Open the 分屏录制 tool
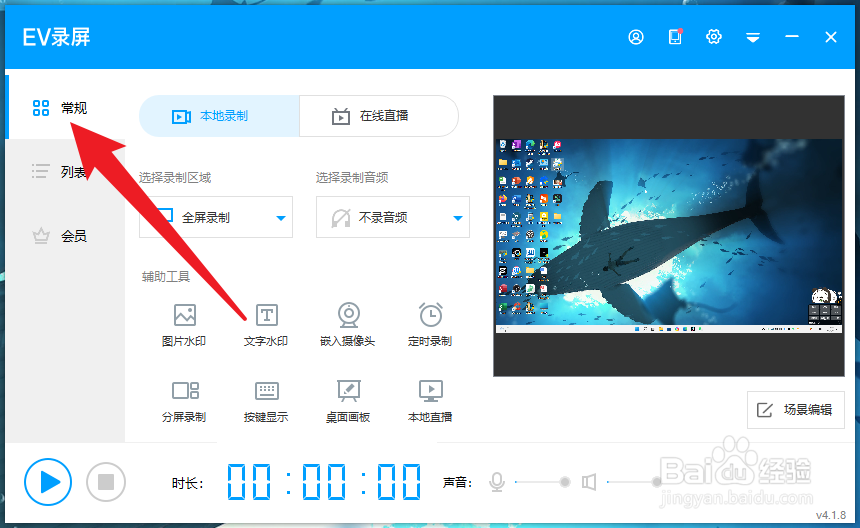 (184, 401)
